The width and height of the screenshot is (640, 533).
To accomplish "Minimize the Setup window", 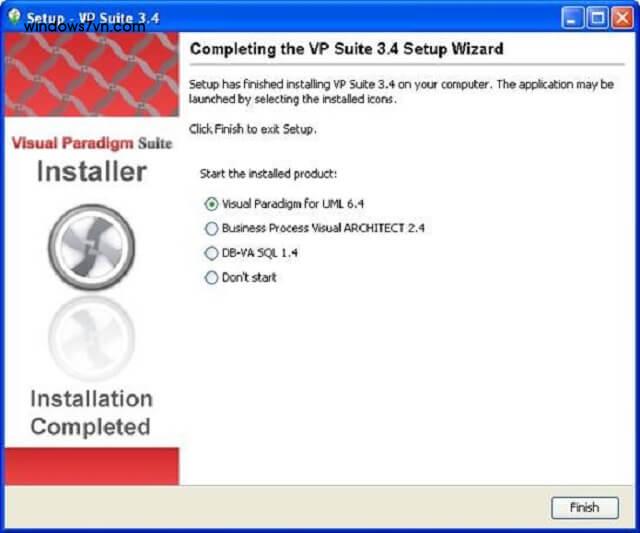I will 572,18.
